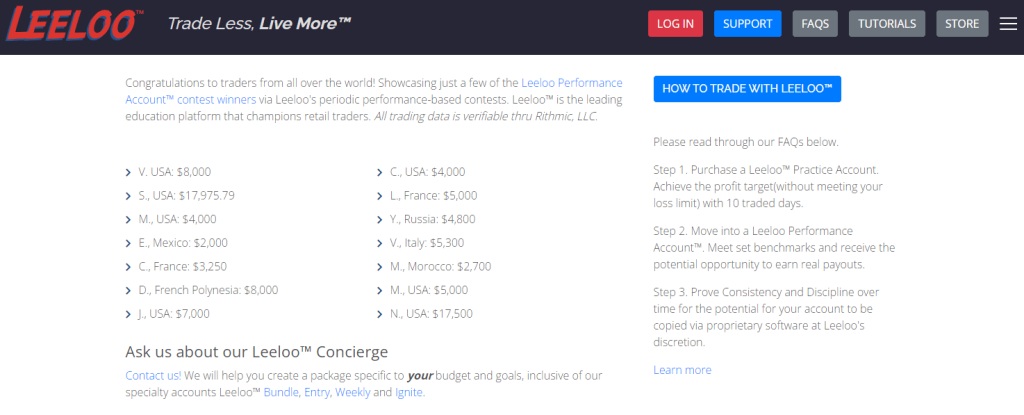Click chevron next to L., France: $5,000
Viewport: 1024px width, 415px height.
coord(380,196)
